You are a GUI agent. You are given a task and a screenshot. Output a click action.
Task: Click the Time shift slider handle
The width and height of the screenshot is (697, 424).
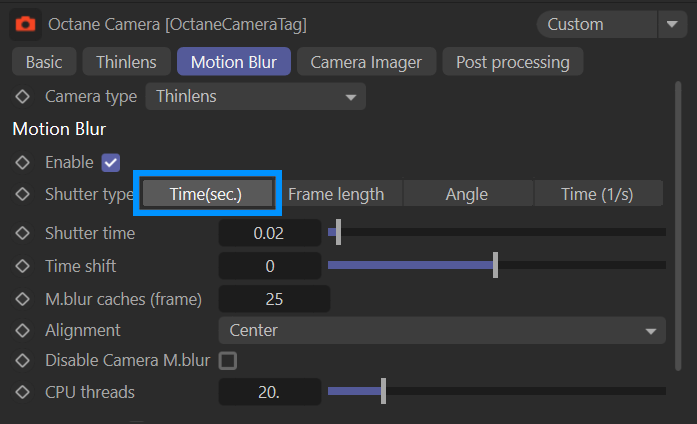pos(495,265)
